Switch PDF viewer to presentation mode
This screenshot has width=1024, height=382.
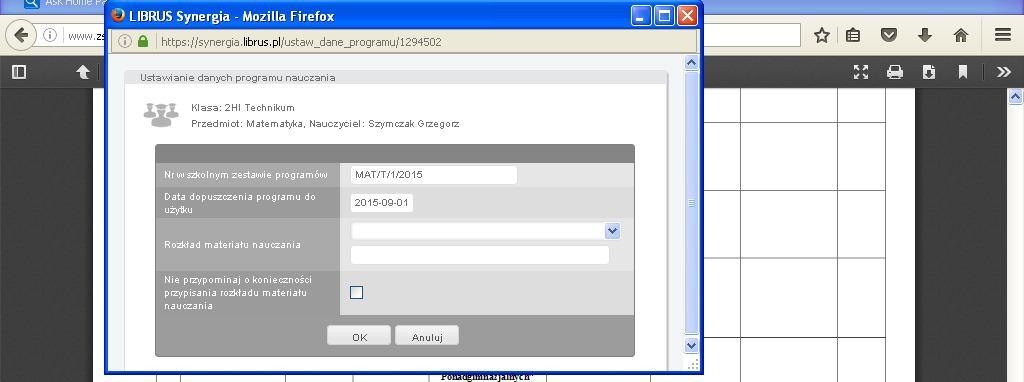point(861,72)
